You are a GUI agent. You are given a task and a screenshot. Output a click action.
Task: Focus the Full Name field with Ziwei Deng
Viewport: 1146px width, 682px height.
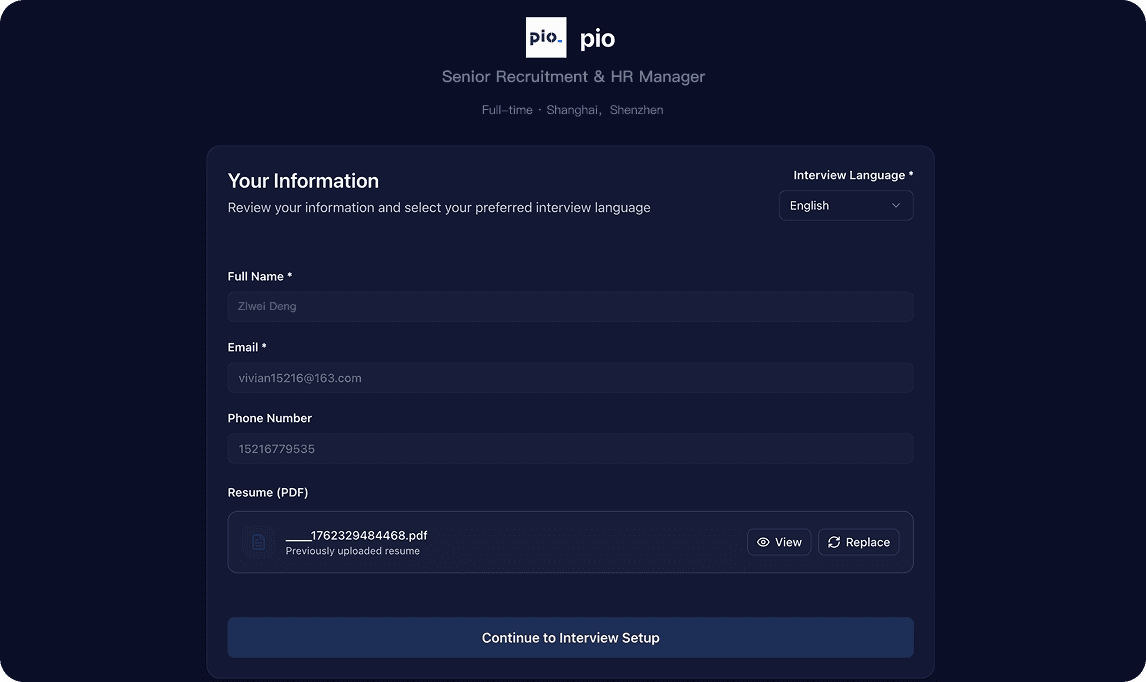(x=570, y=307)
